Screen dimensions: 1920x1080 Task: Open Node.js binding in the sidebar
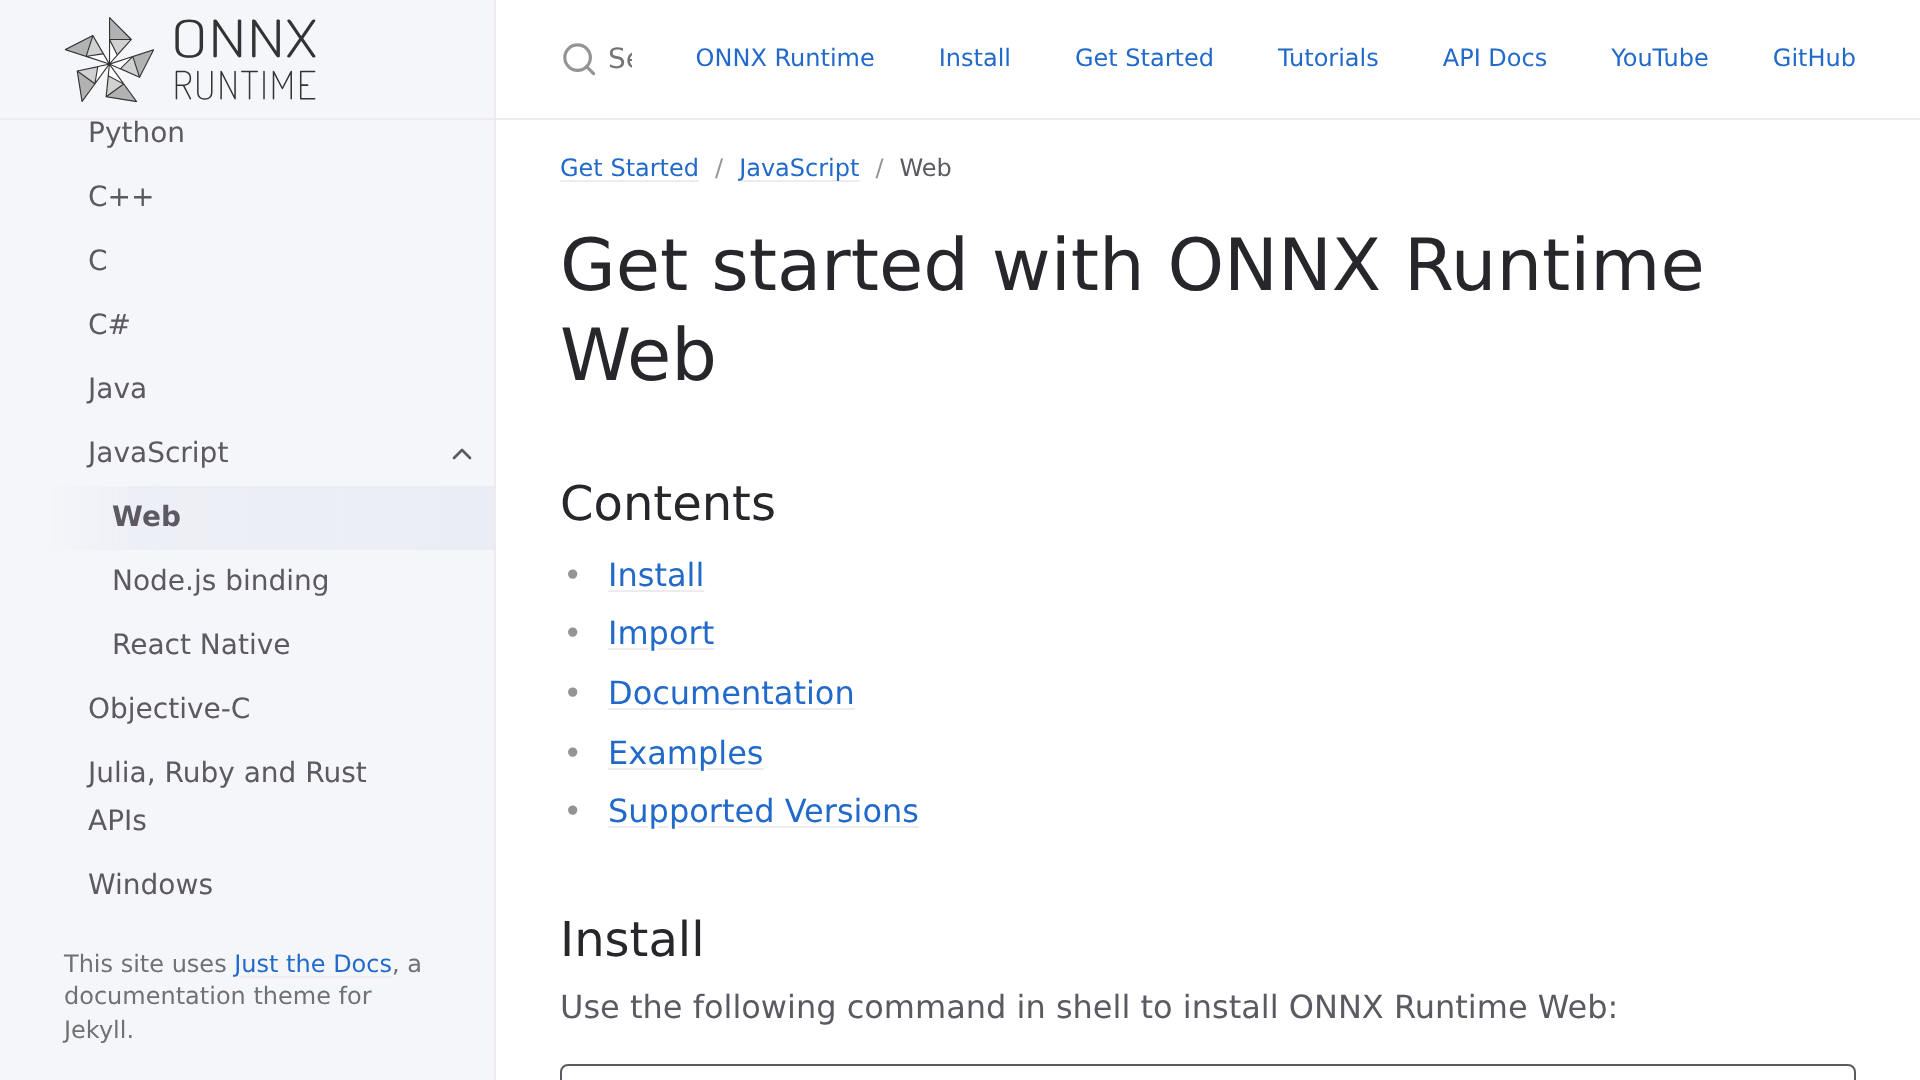220,581
